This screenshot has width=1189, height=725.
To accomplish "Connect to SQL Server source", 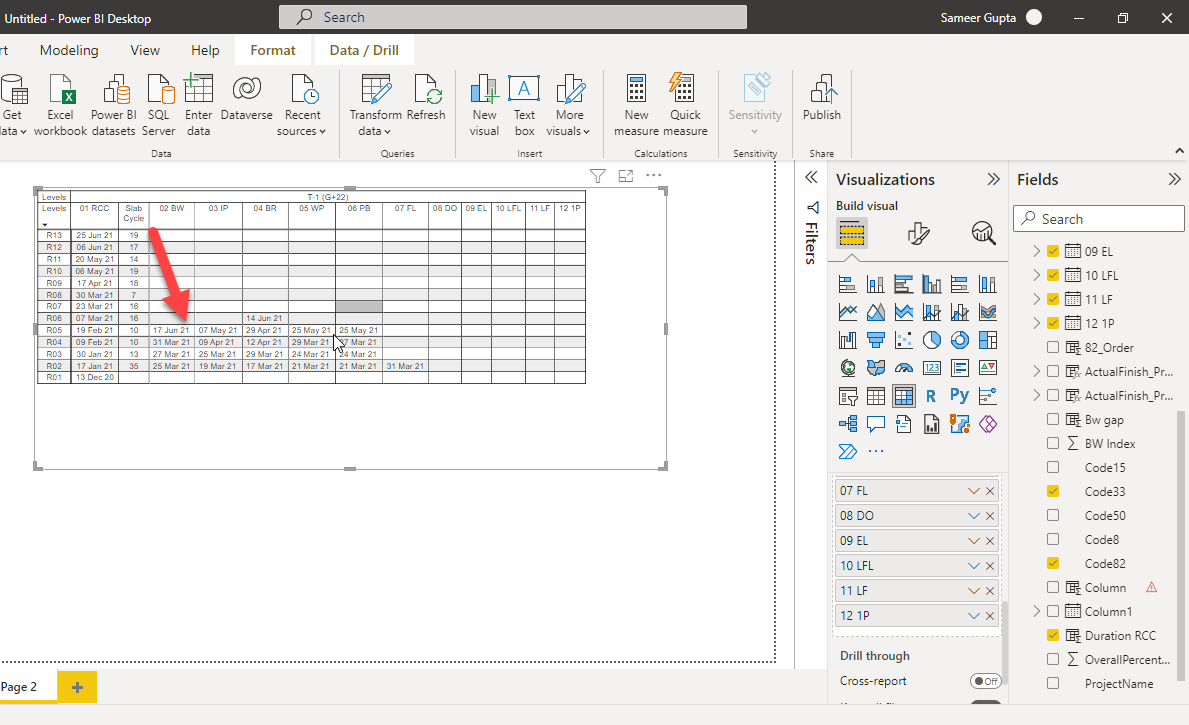I will pyautogui.click(x=158, y=106).
